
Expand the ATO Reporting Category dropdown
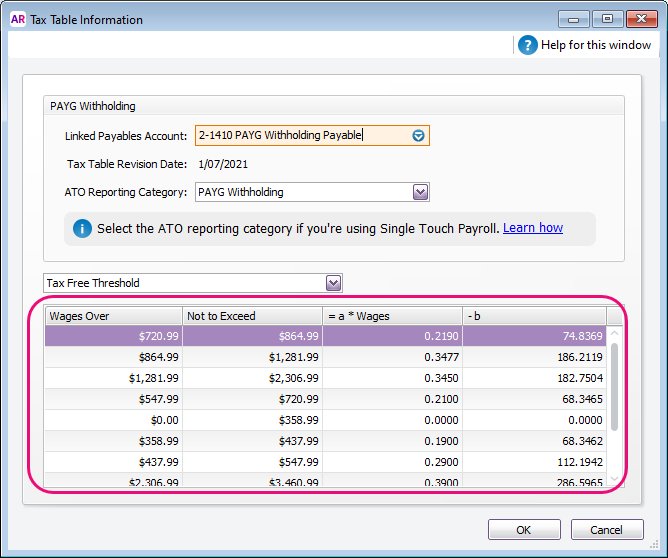click(x=420, y=192)
